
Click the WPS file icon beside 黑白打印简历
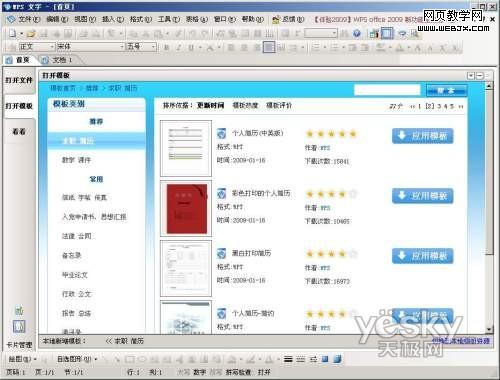[222, 254]
